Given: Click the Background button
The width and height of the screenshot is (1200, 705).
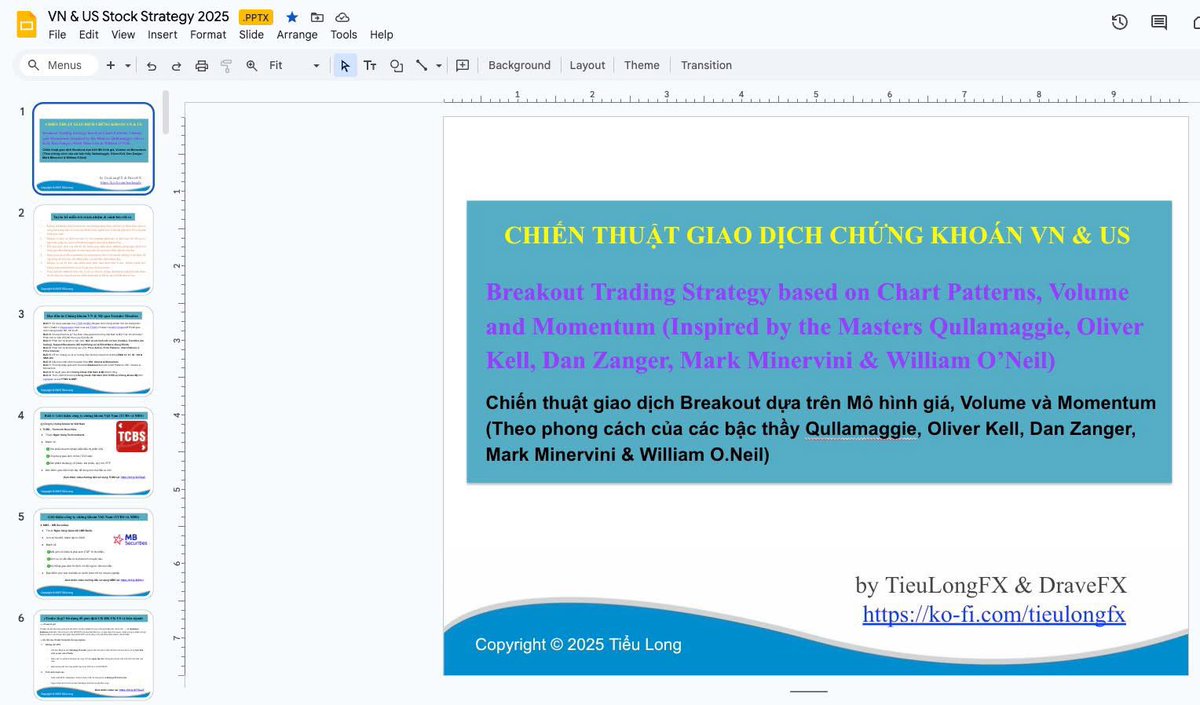Looking at the screenshot, I should point(519,65).
